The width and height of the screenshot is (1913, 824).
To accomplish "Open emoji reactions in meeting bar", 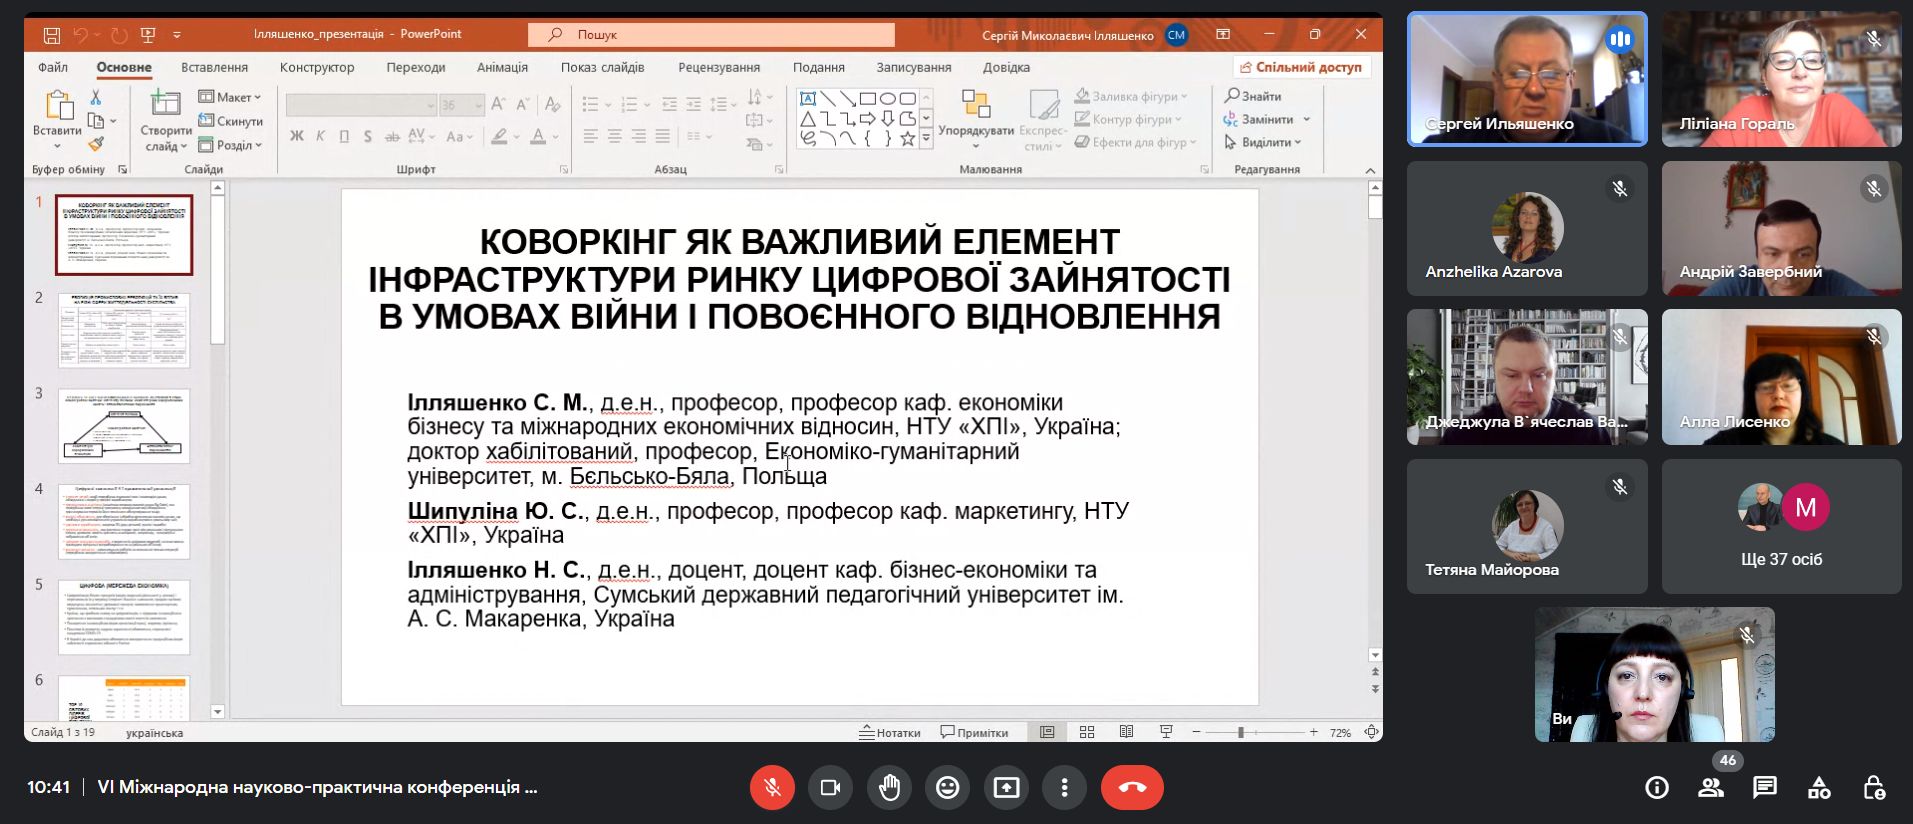I will 947,788.
